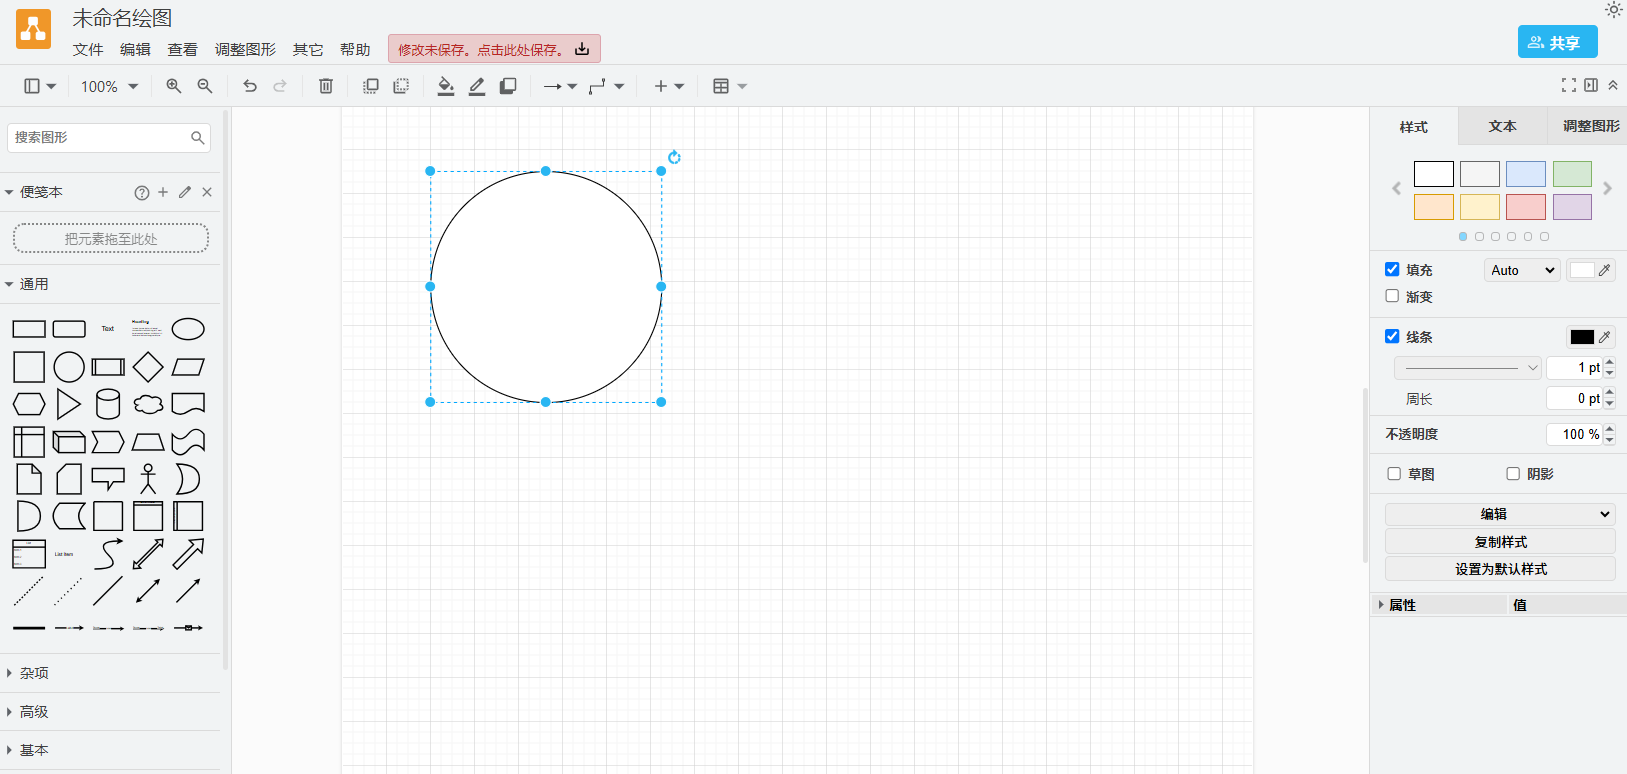The image size is (1627, 774).
Task: Select the cylinder shape in the palette
Action: point(108,404)
